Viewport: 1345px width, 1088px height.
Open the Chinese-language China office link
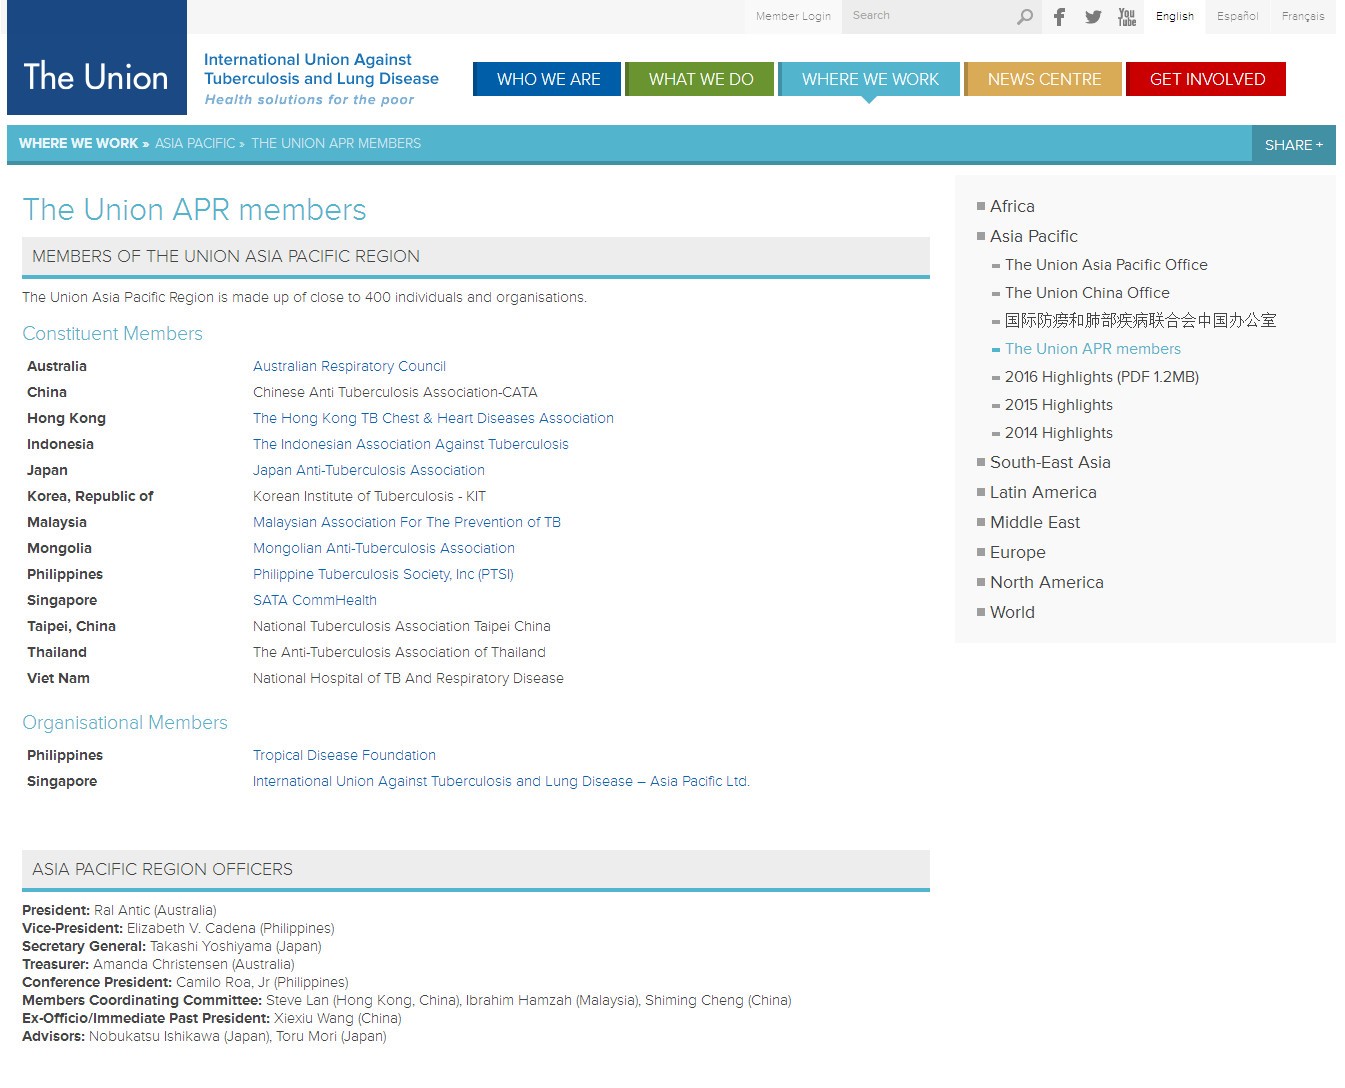pyautogui.click(x=1140, y=321)
